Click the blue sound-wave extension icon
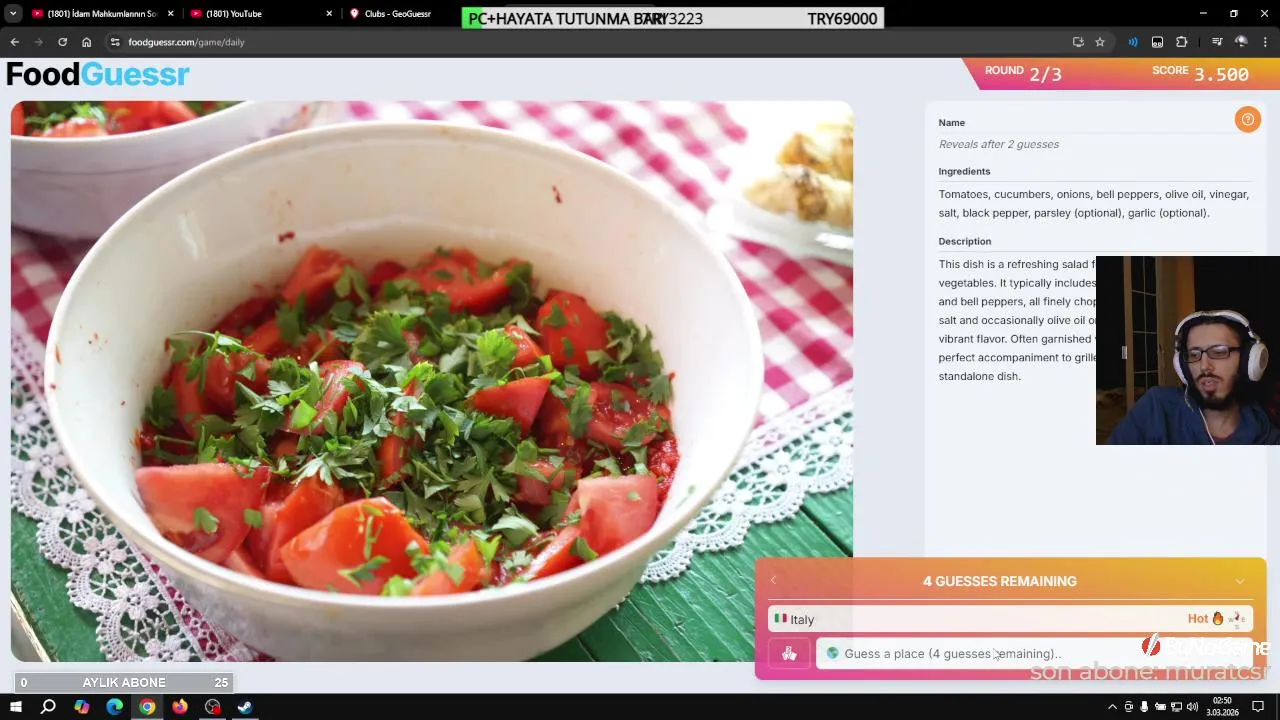Viewport: 1280px width, 720px height. click(x=1133, y=42)
